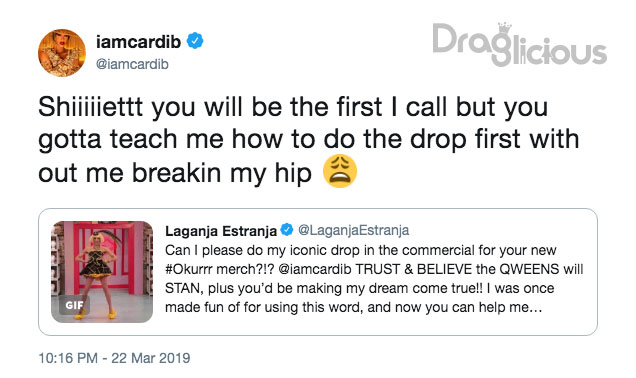Play the Laganja drop GIF thumbnail

point(102,272)
